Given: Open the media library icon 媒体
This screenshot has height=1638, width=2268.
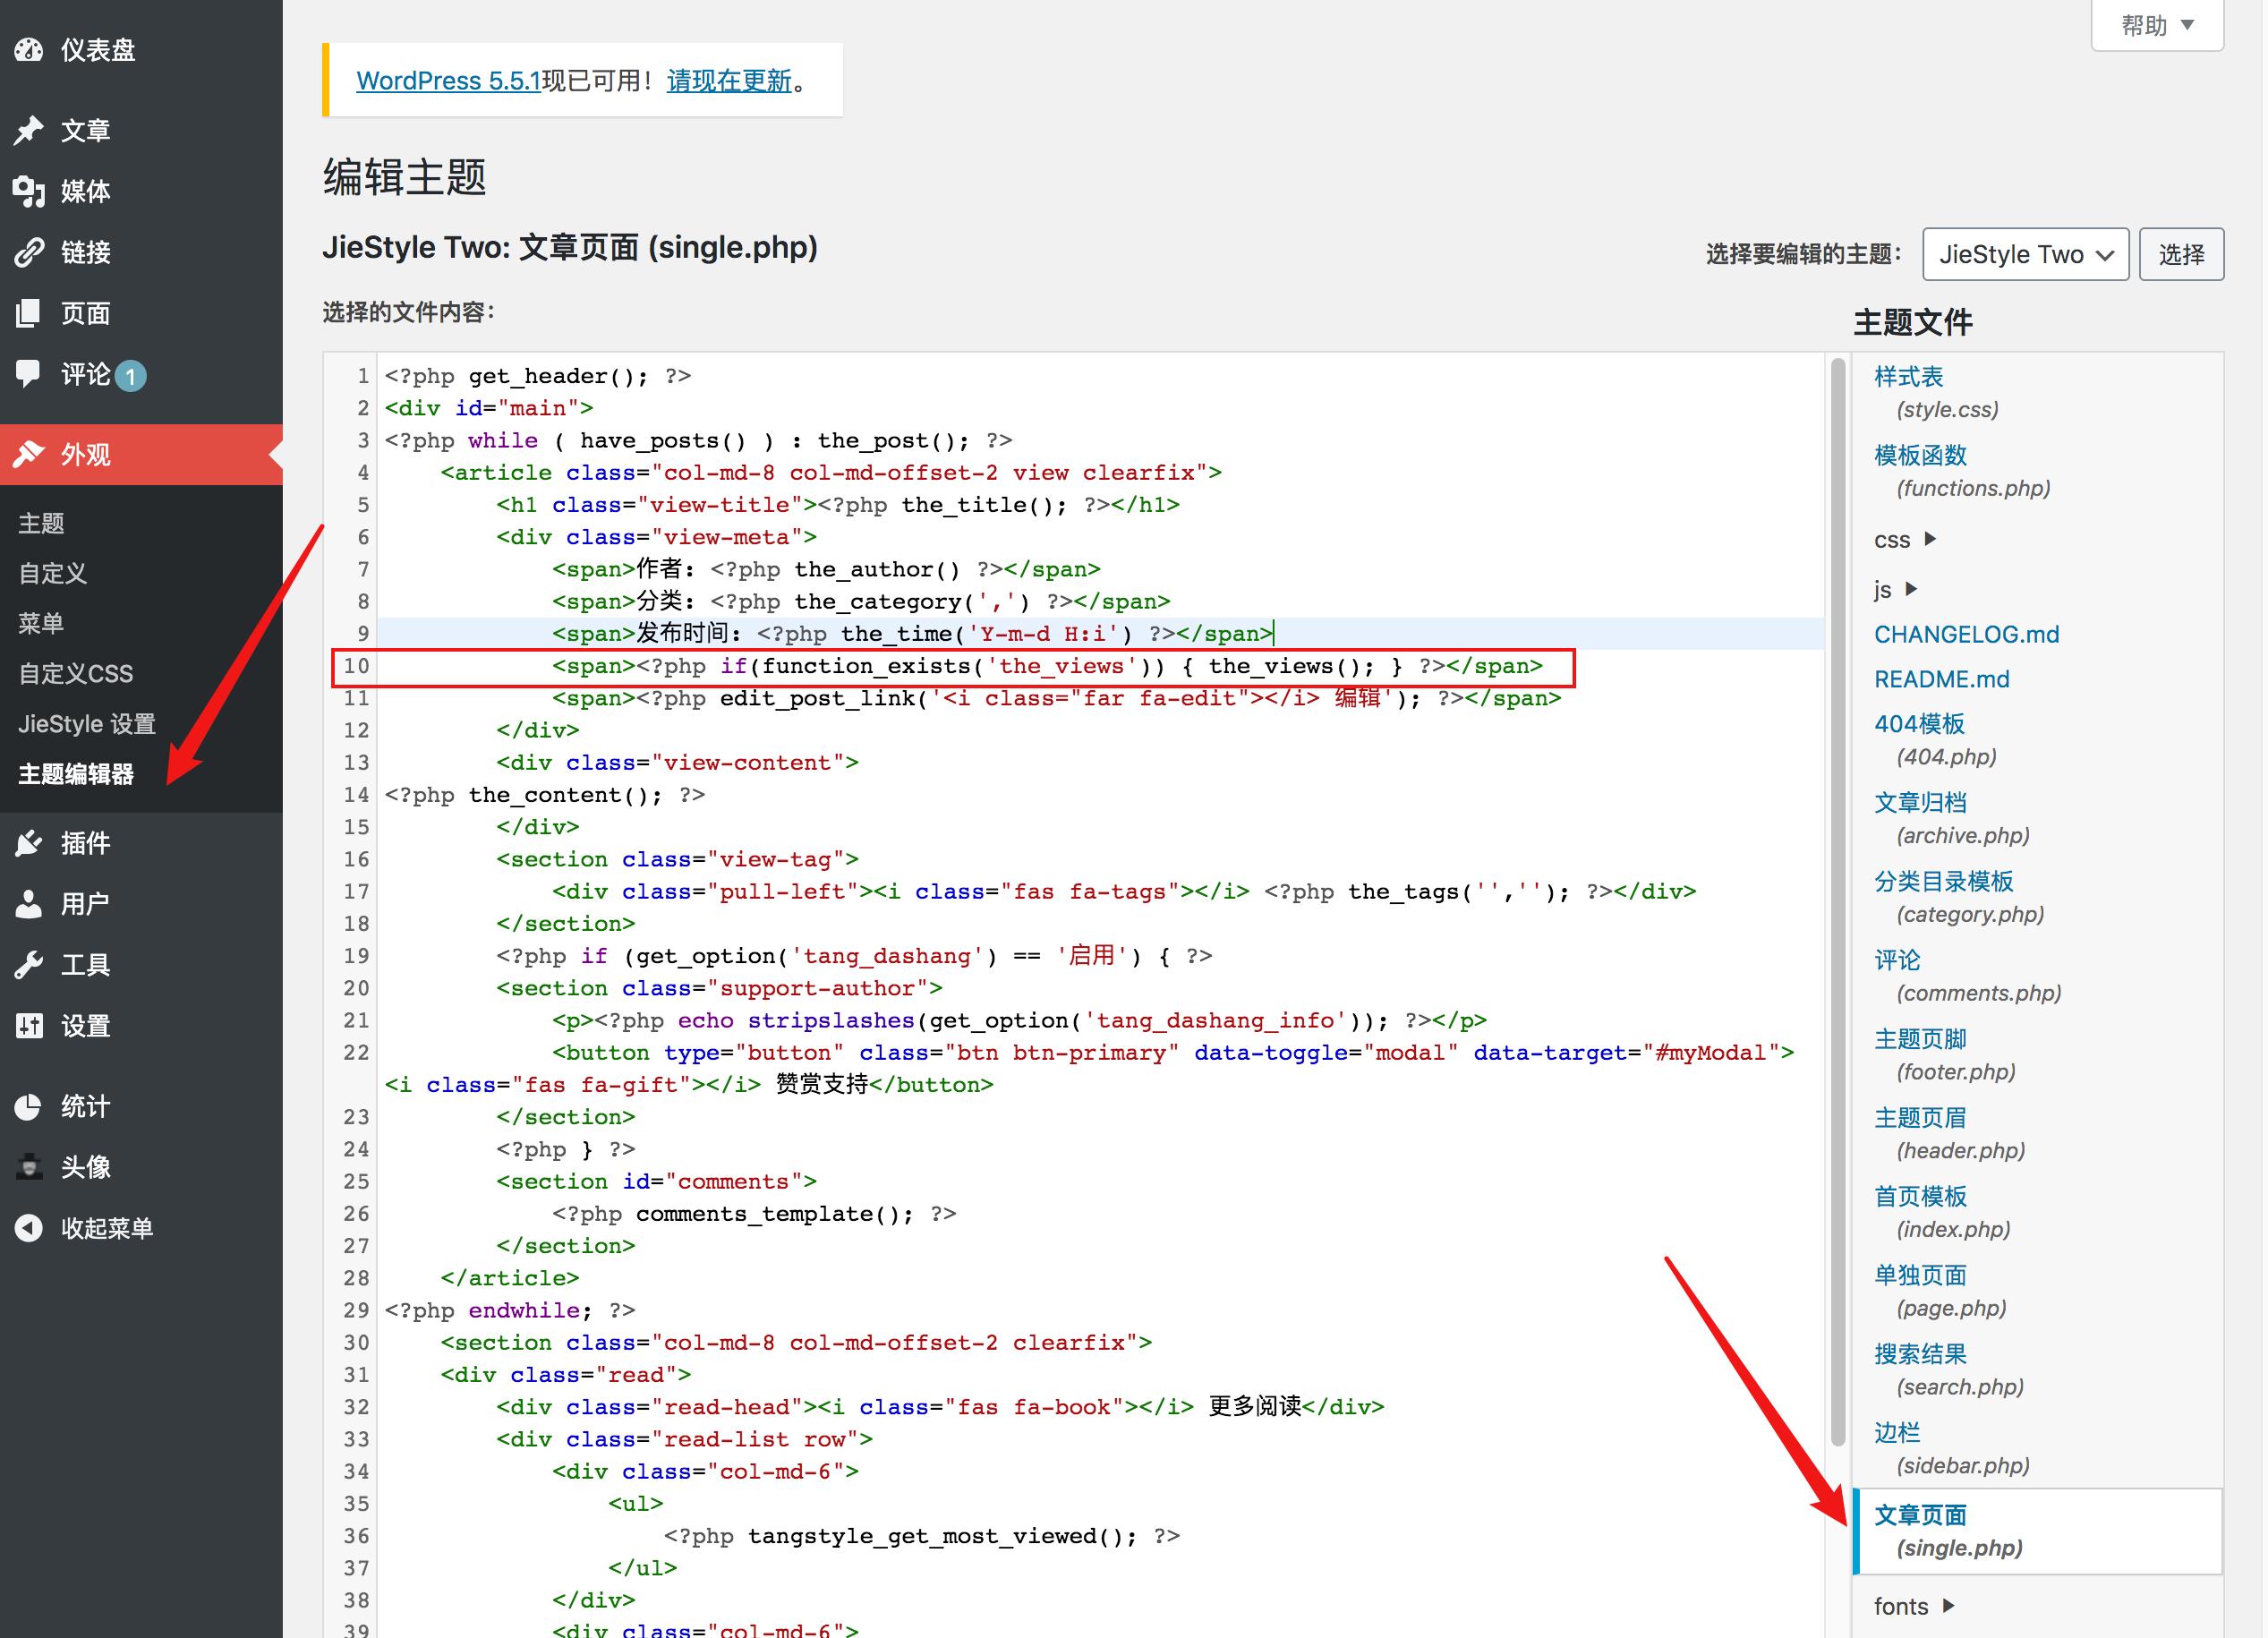Looking at the screenshot, I should pos(29,191).
